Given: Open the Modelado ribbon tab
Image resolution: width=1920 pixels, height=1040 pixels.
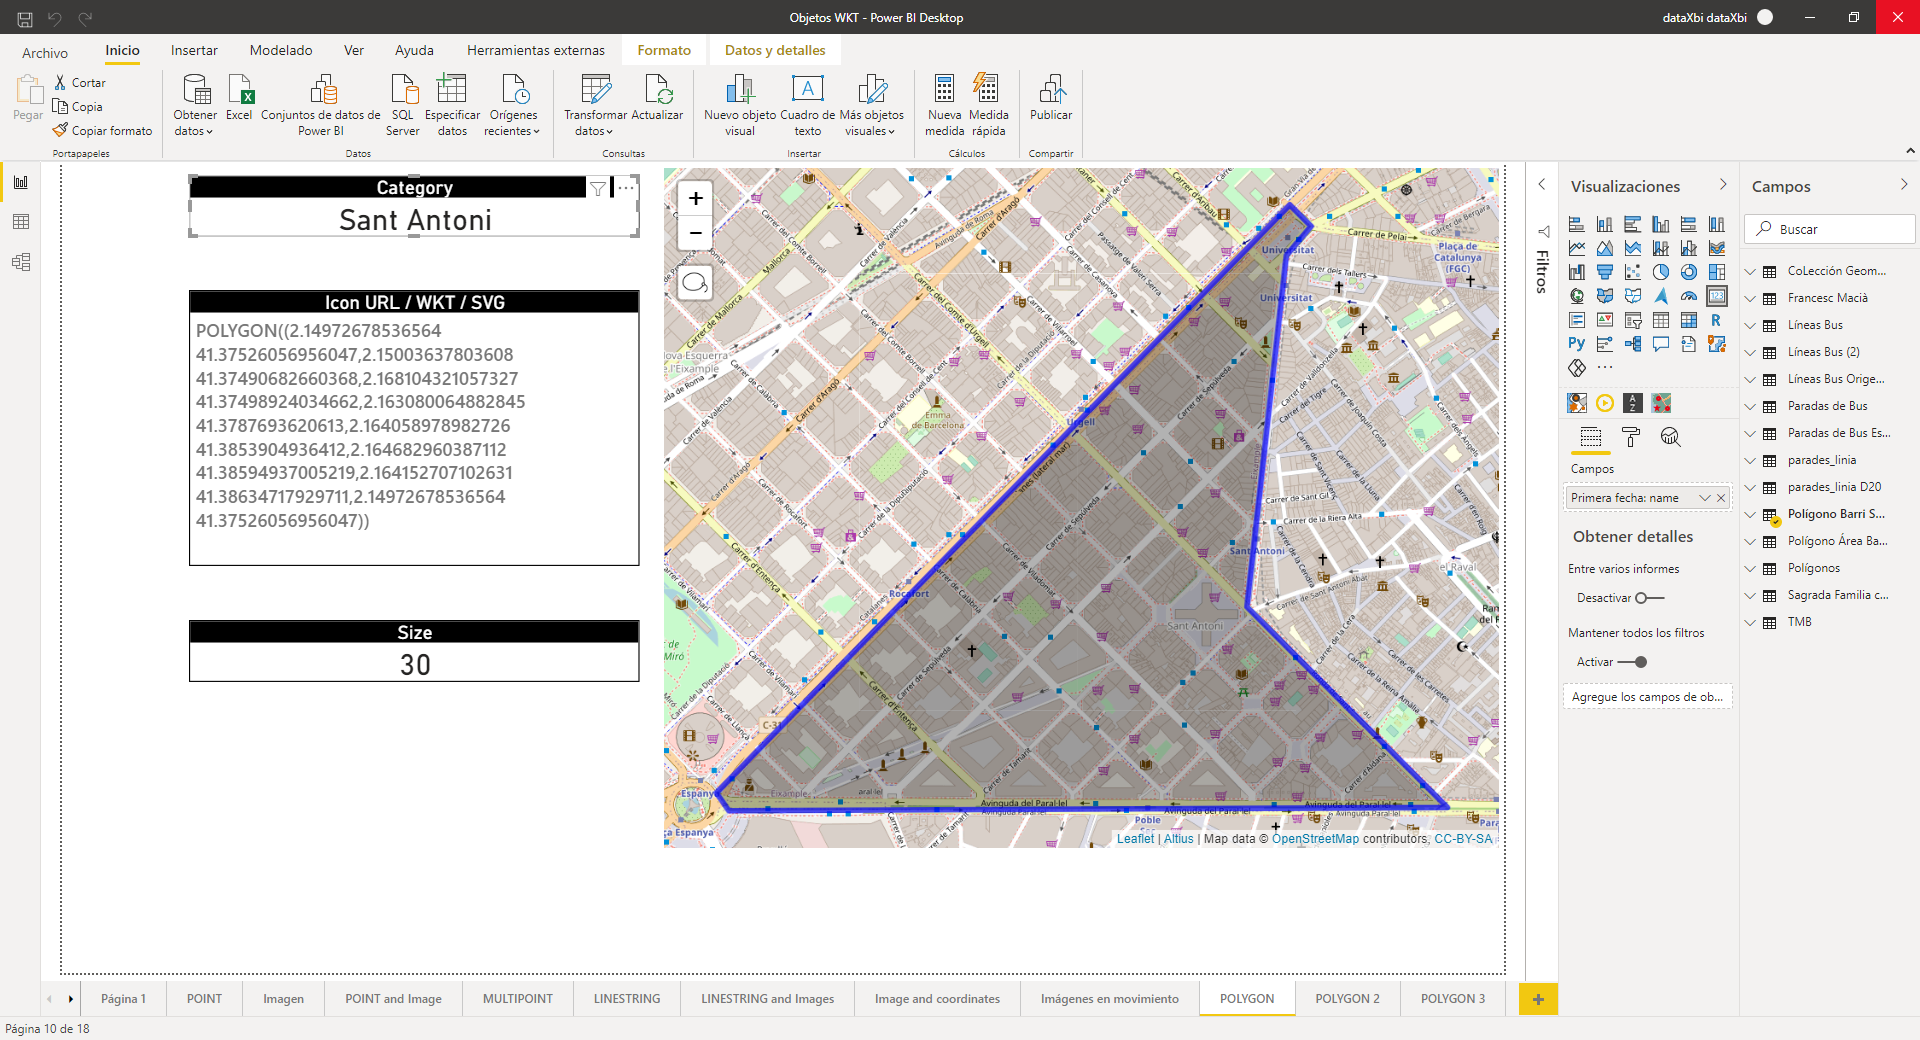Looking at the screenshot, I should point(281,50).
